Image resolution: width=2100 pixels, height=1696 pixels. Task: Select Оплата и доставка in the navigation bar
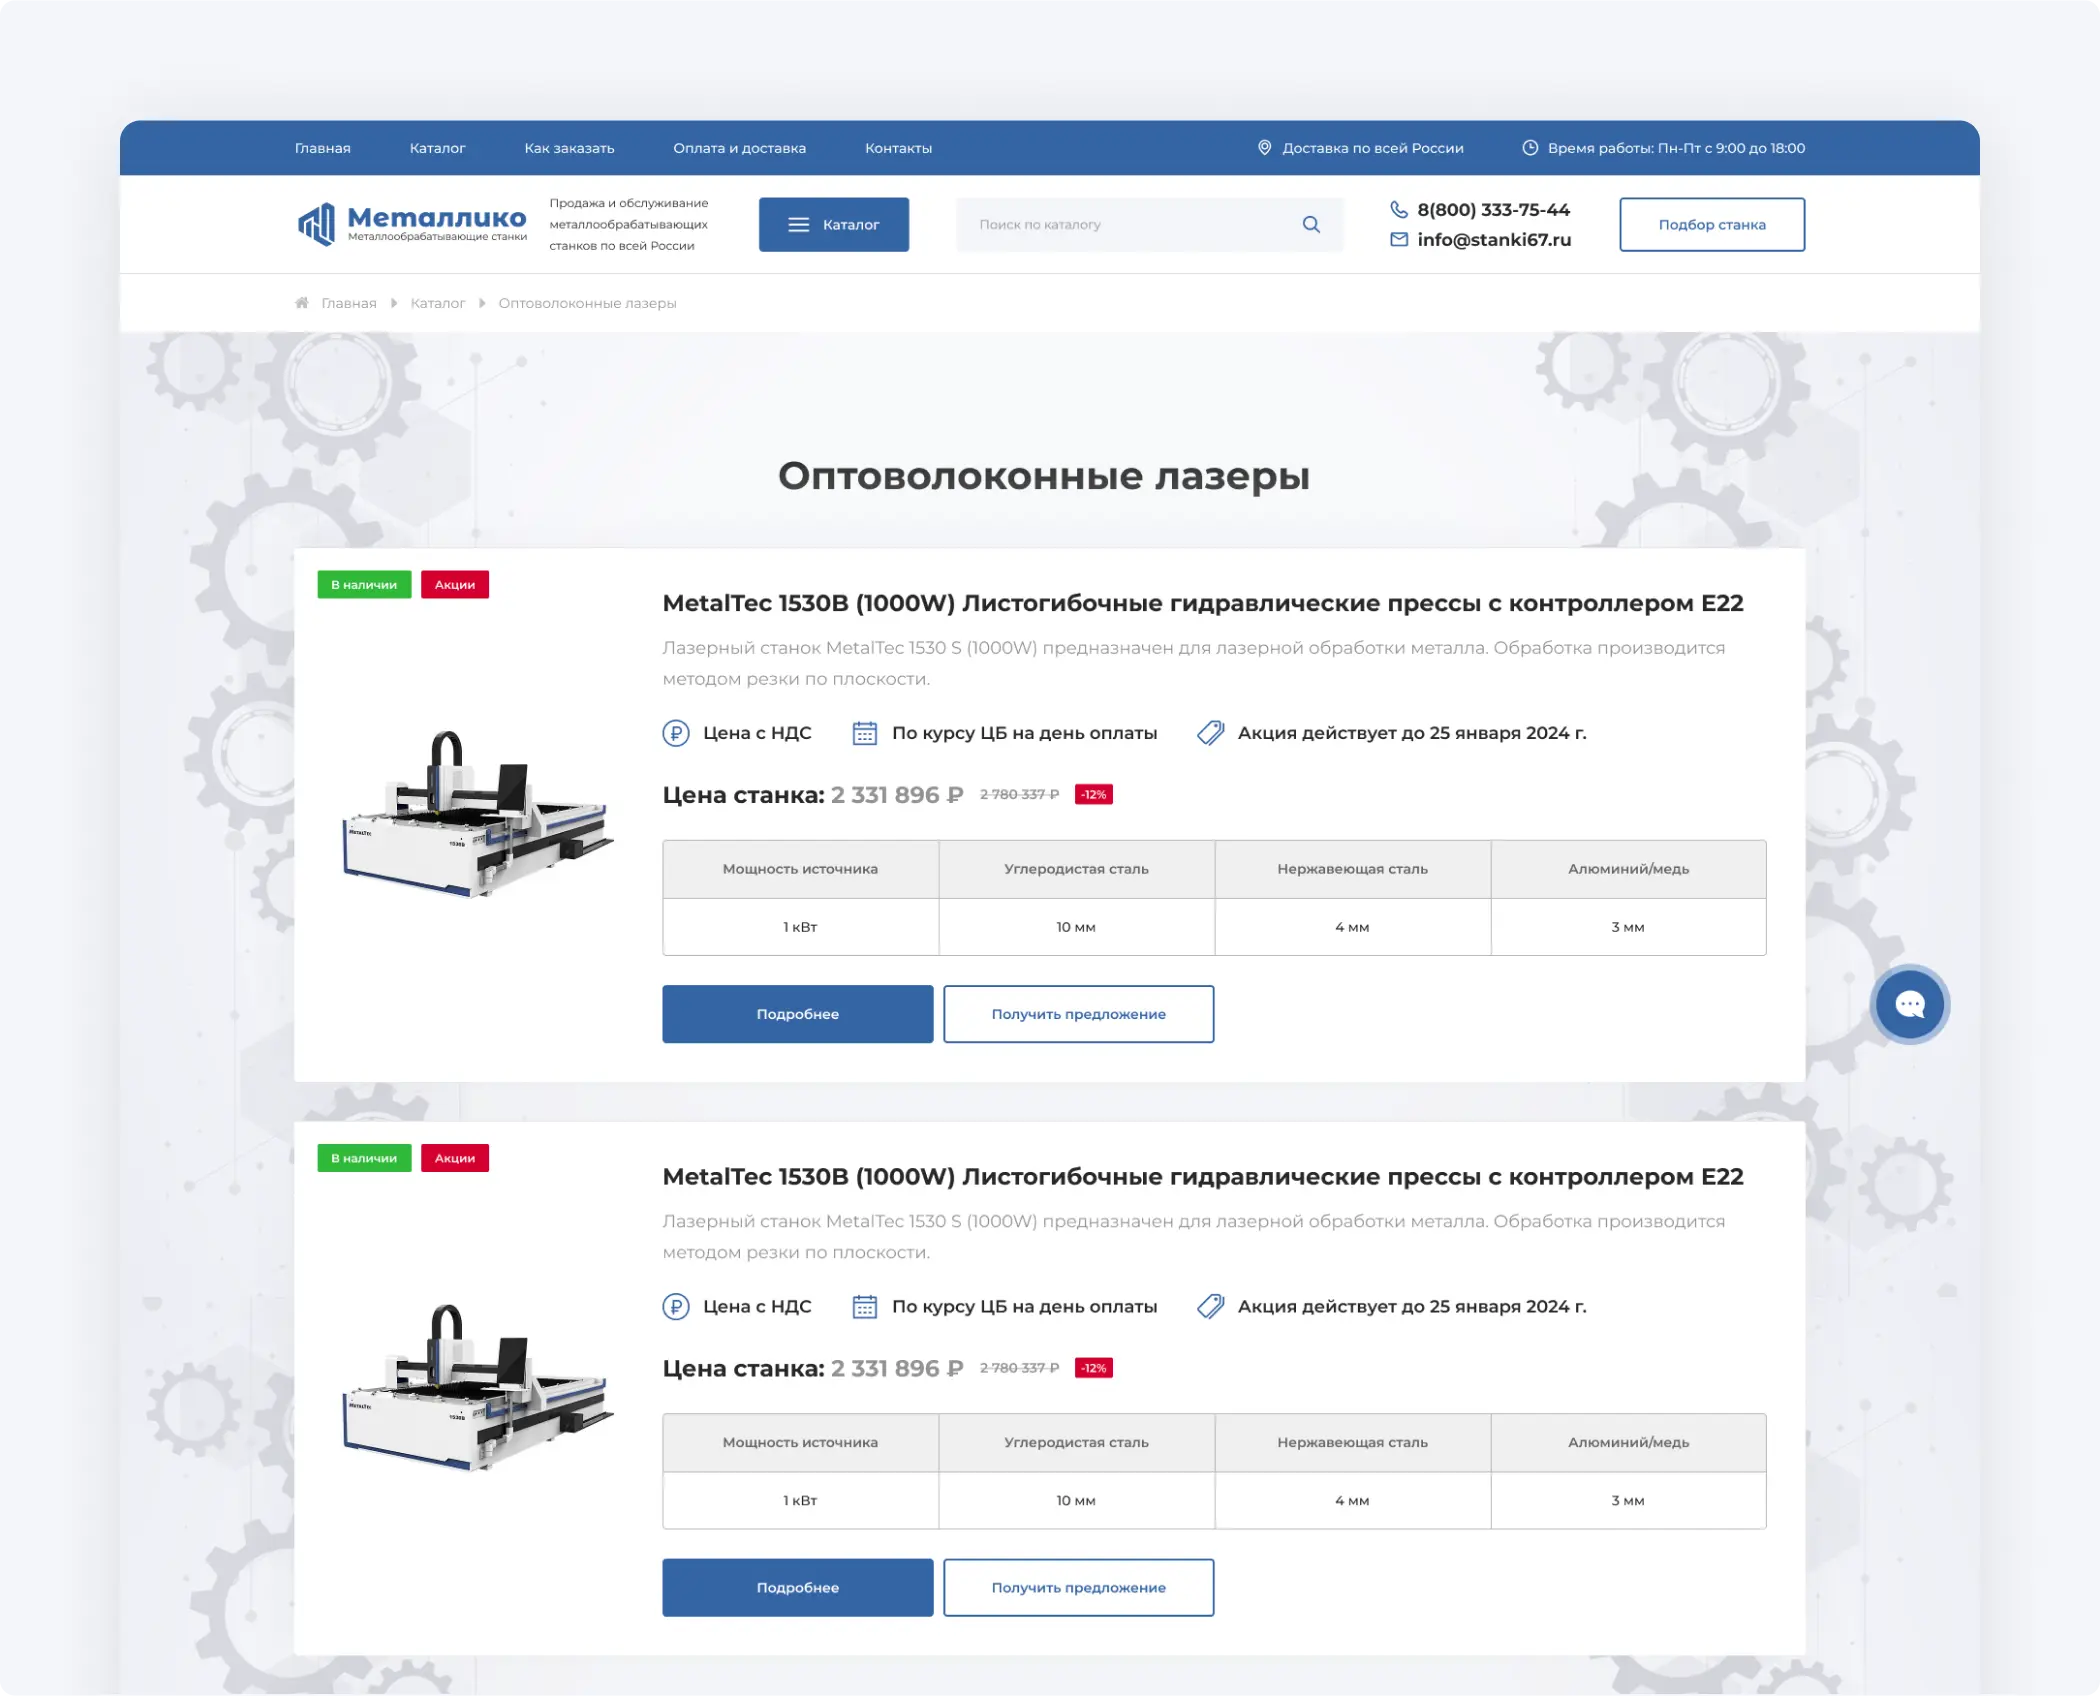[x=739, y=147]
